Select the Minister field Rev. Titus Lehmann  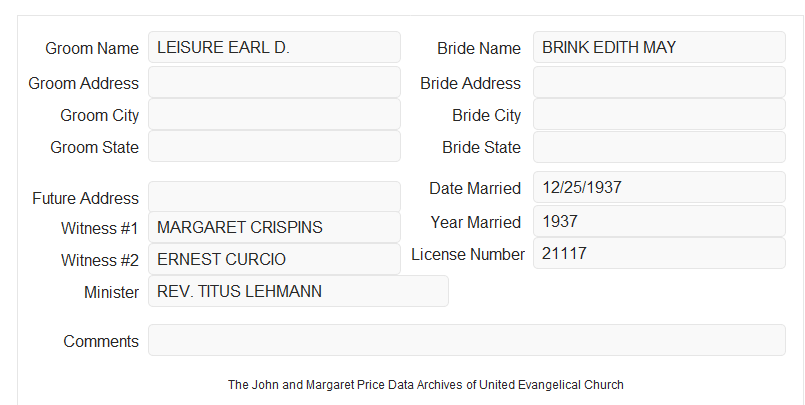298,291
